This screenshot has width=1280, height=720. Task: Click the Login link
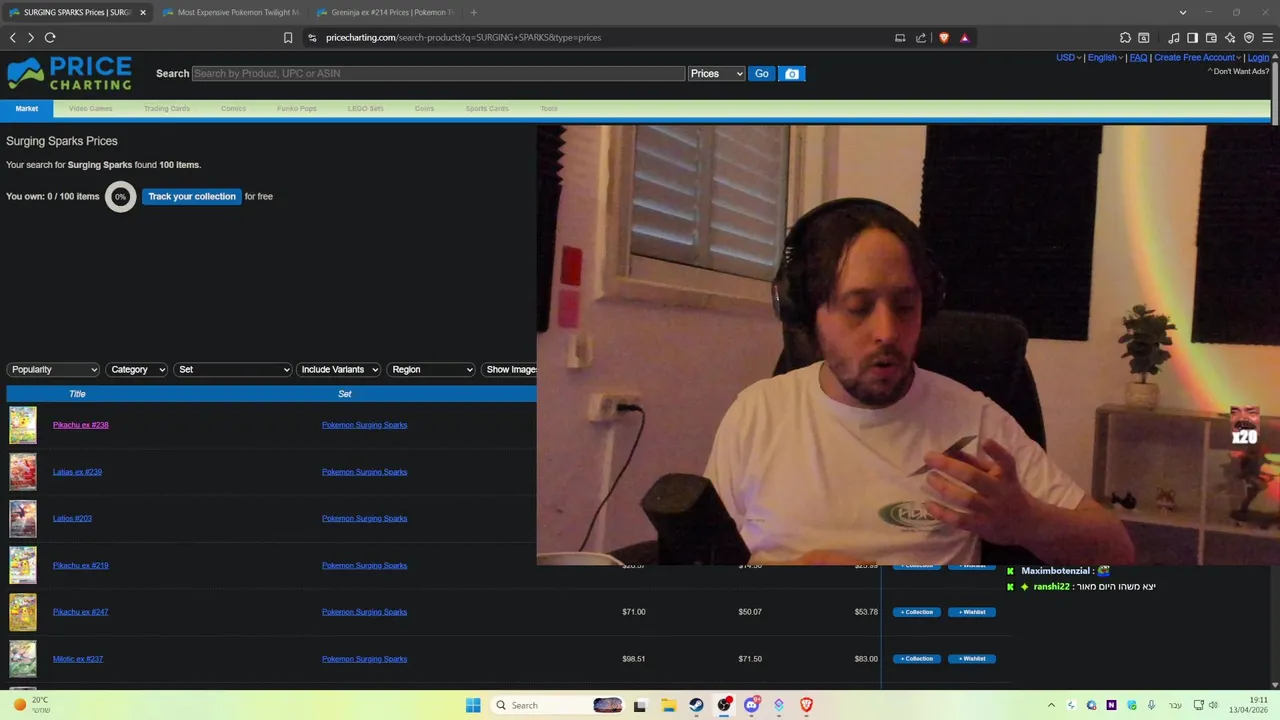point(1258,58)
